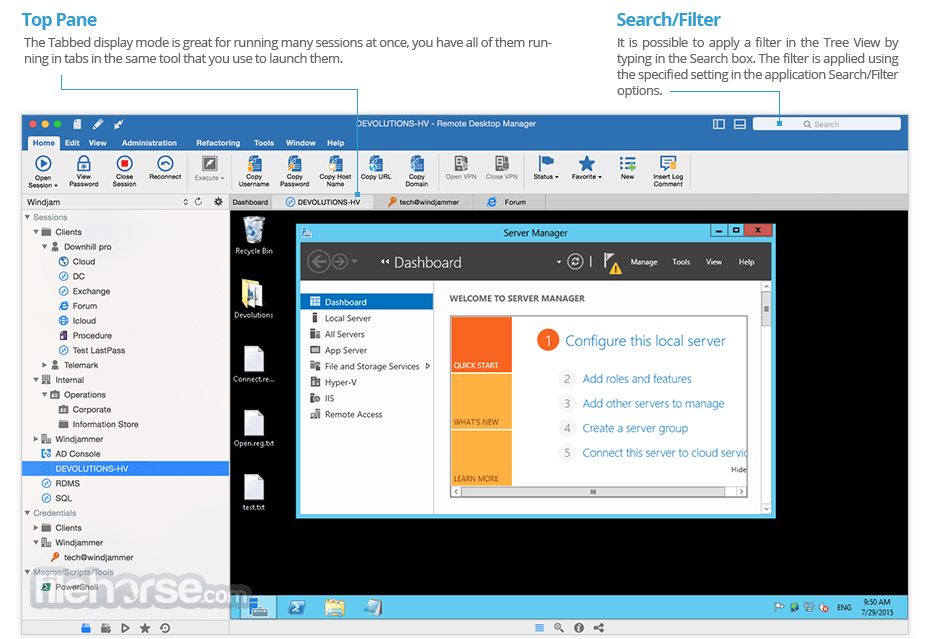Select the RDMS session entry
The height and width of the screenshot is (639, 932).
tap(67, 483)
